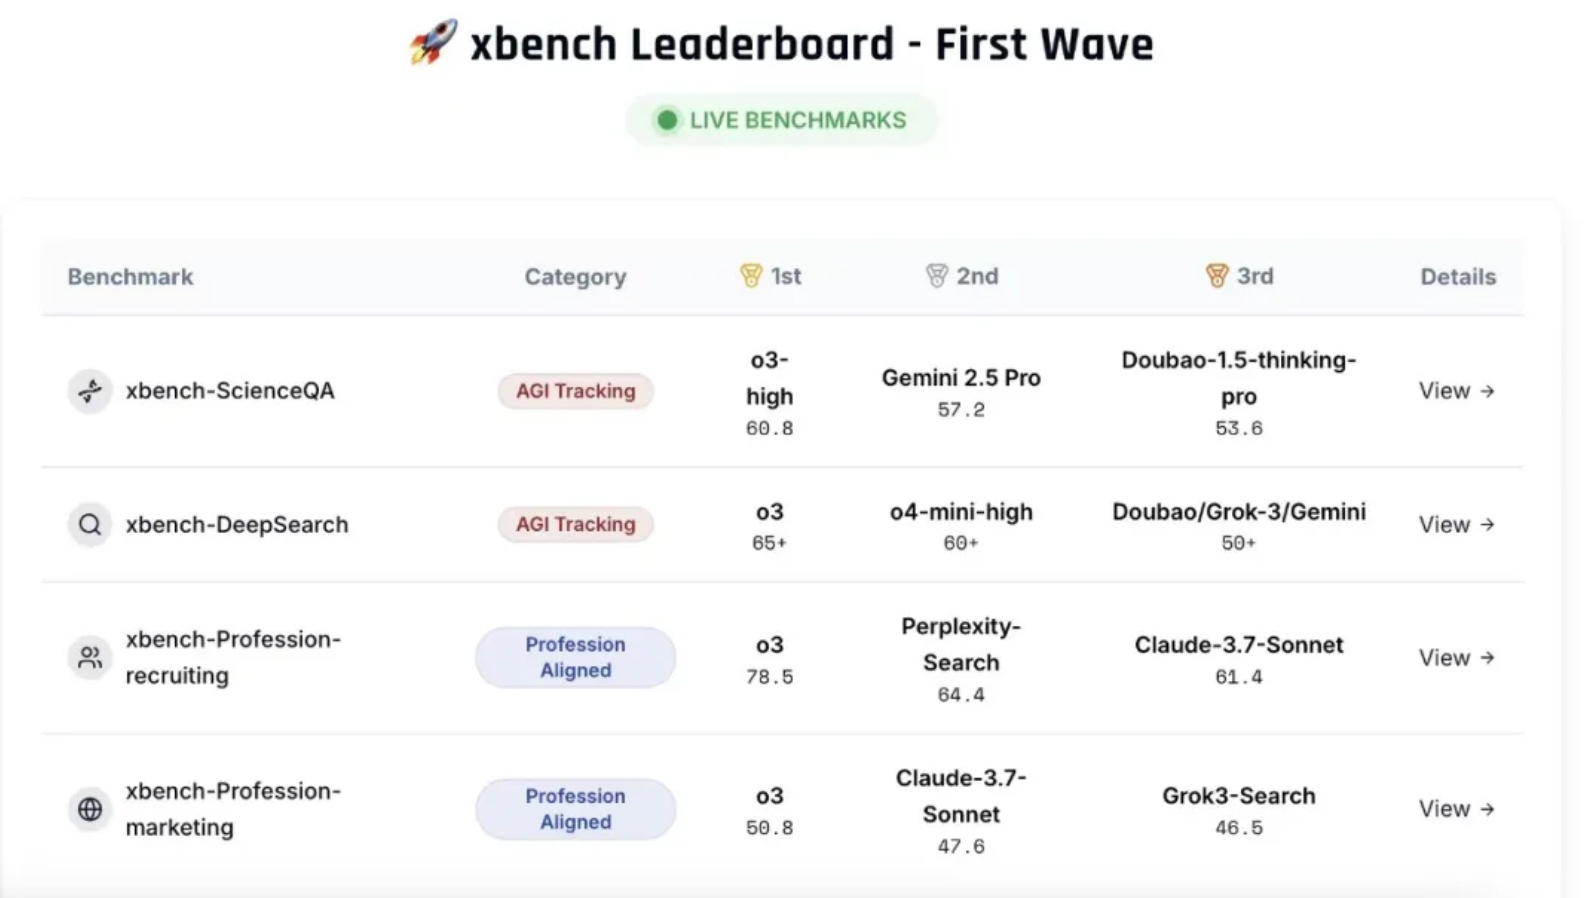Click the Profession-recruiting people icon
This screenshot has width=1596, height=898.
tap(90, 657)
